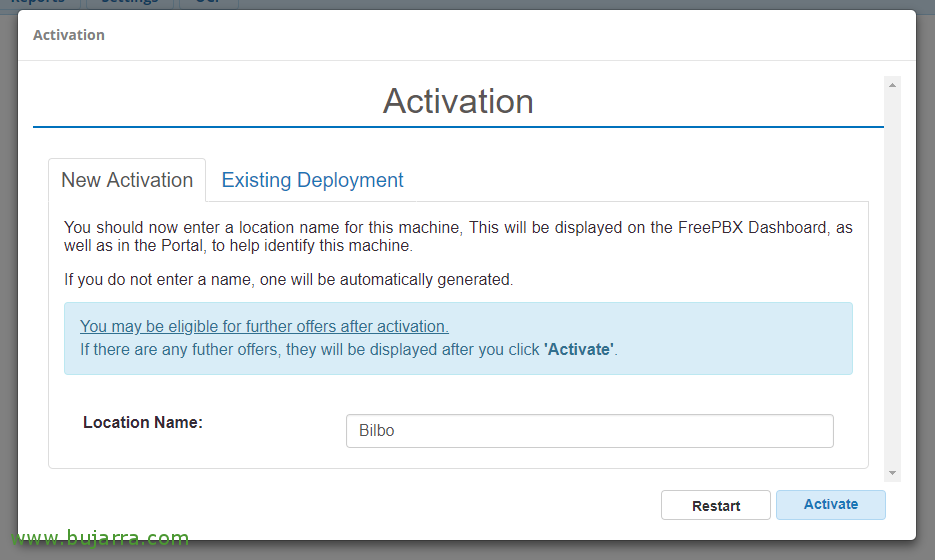Click the dimmed backdrop outside the dialog

[x=925, y=300]
